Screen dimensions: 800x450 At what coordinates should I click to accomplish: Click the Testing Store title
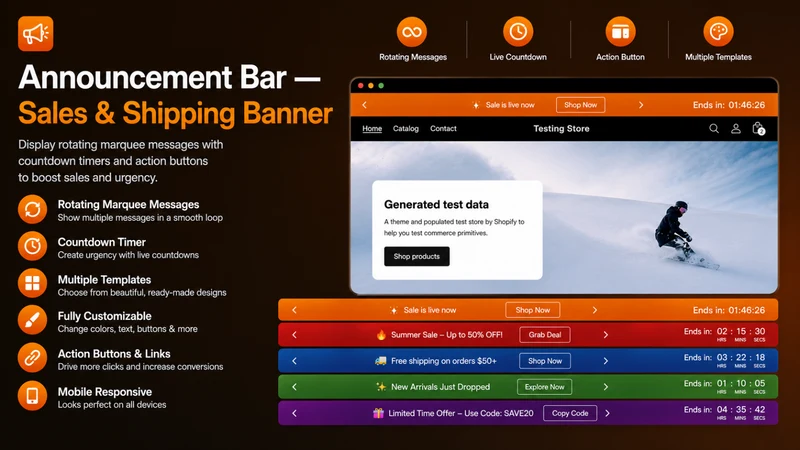561,129
